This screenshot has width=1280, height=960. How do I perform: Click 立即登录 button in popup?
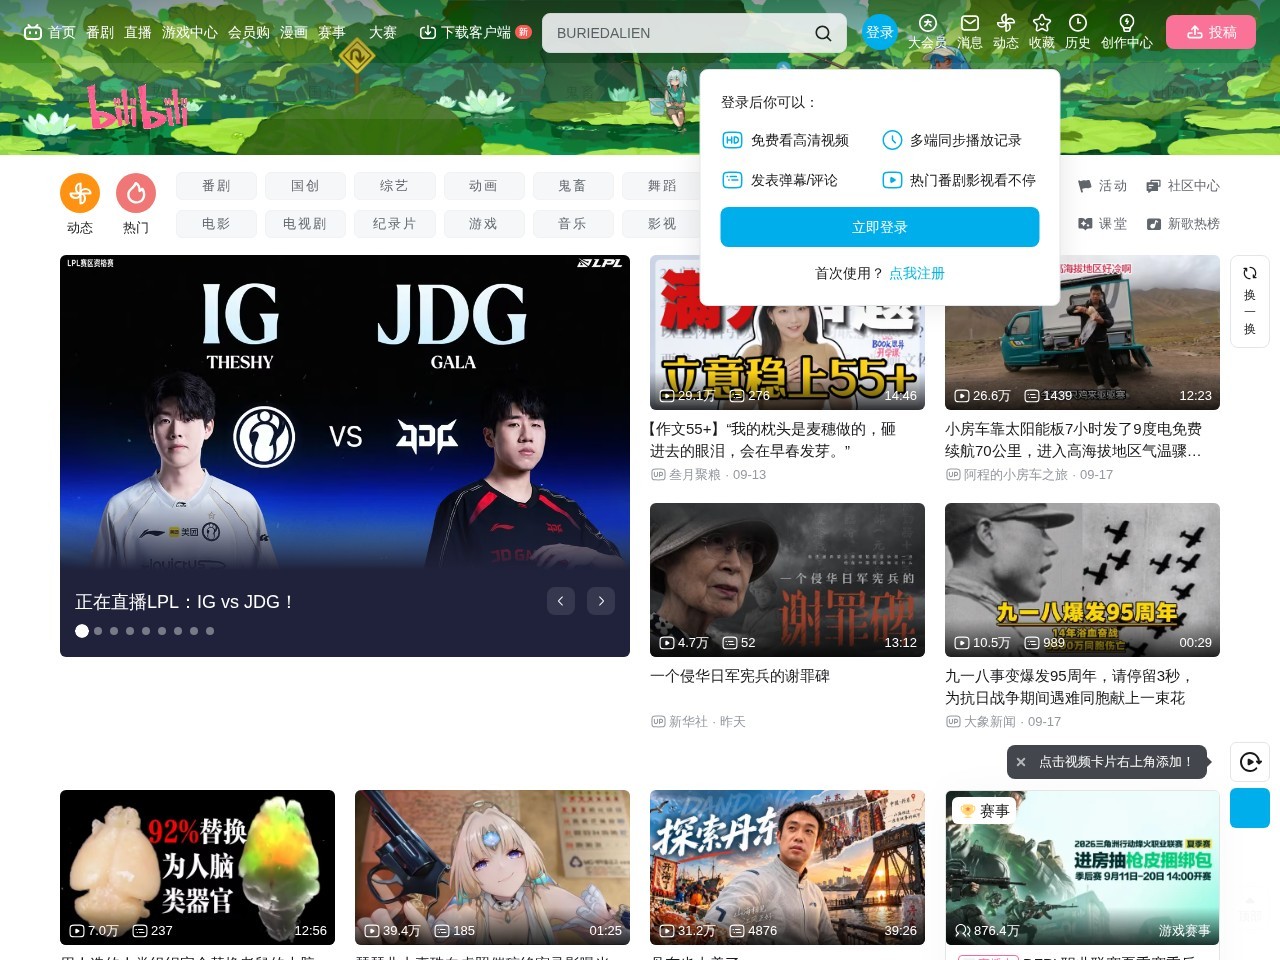coord(880,227)
